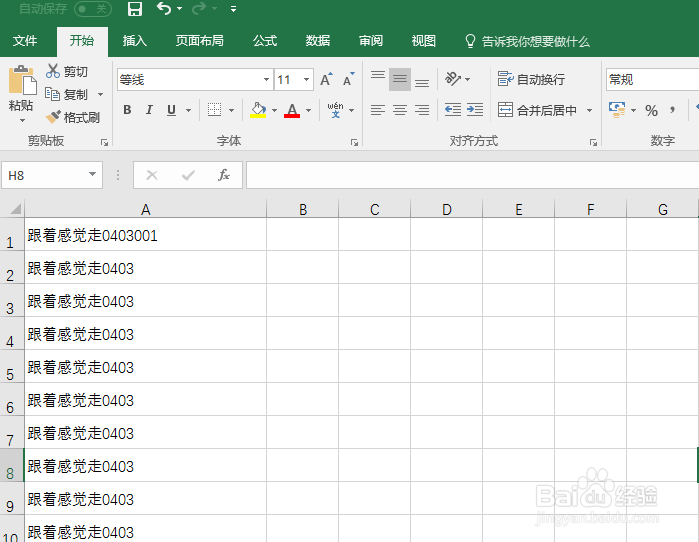The height and width of the screenshot is (542, 699).
Task: Switch to the 审阅 (Review) tab
Action: (371, 41)
